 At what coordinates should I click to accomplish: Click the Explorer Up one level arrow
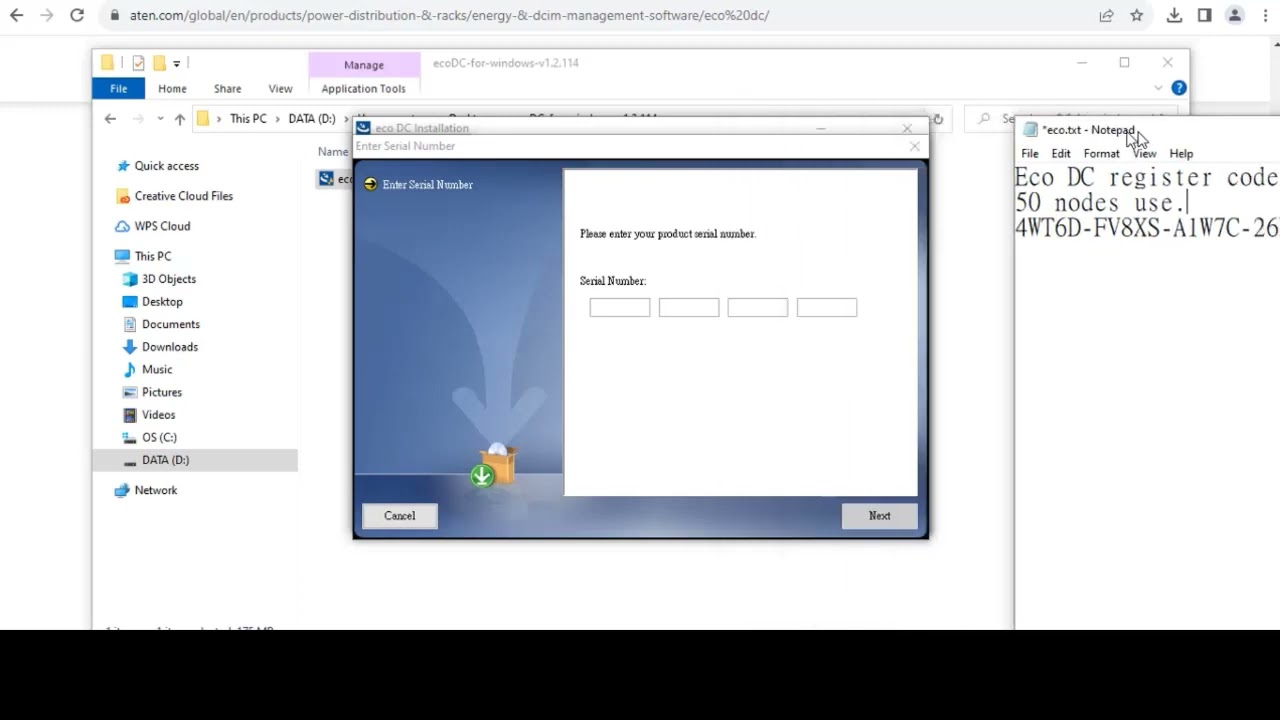click(x=179, y=119)
